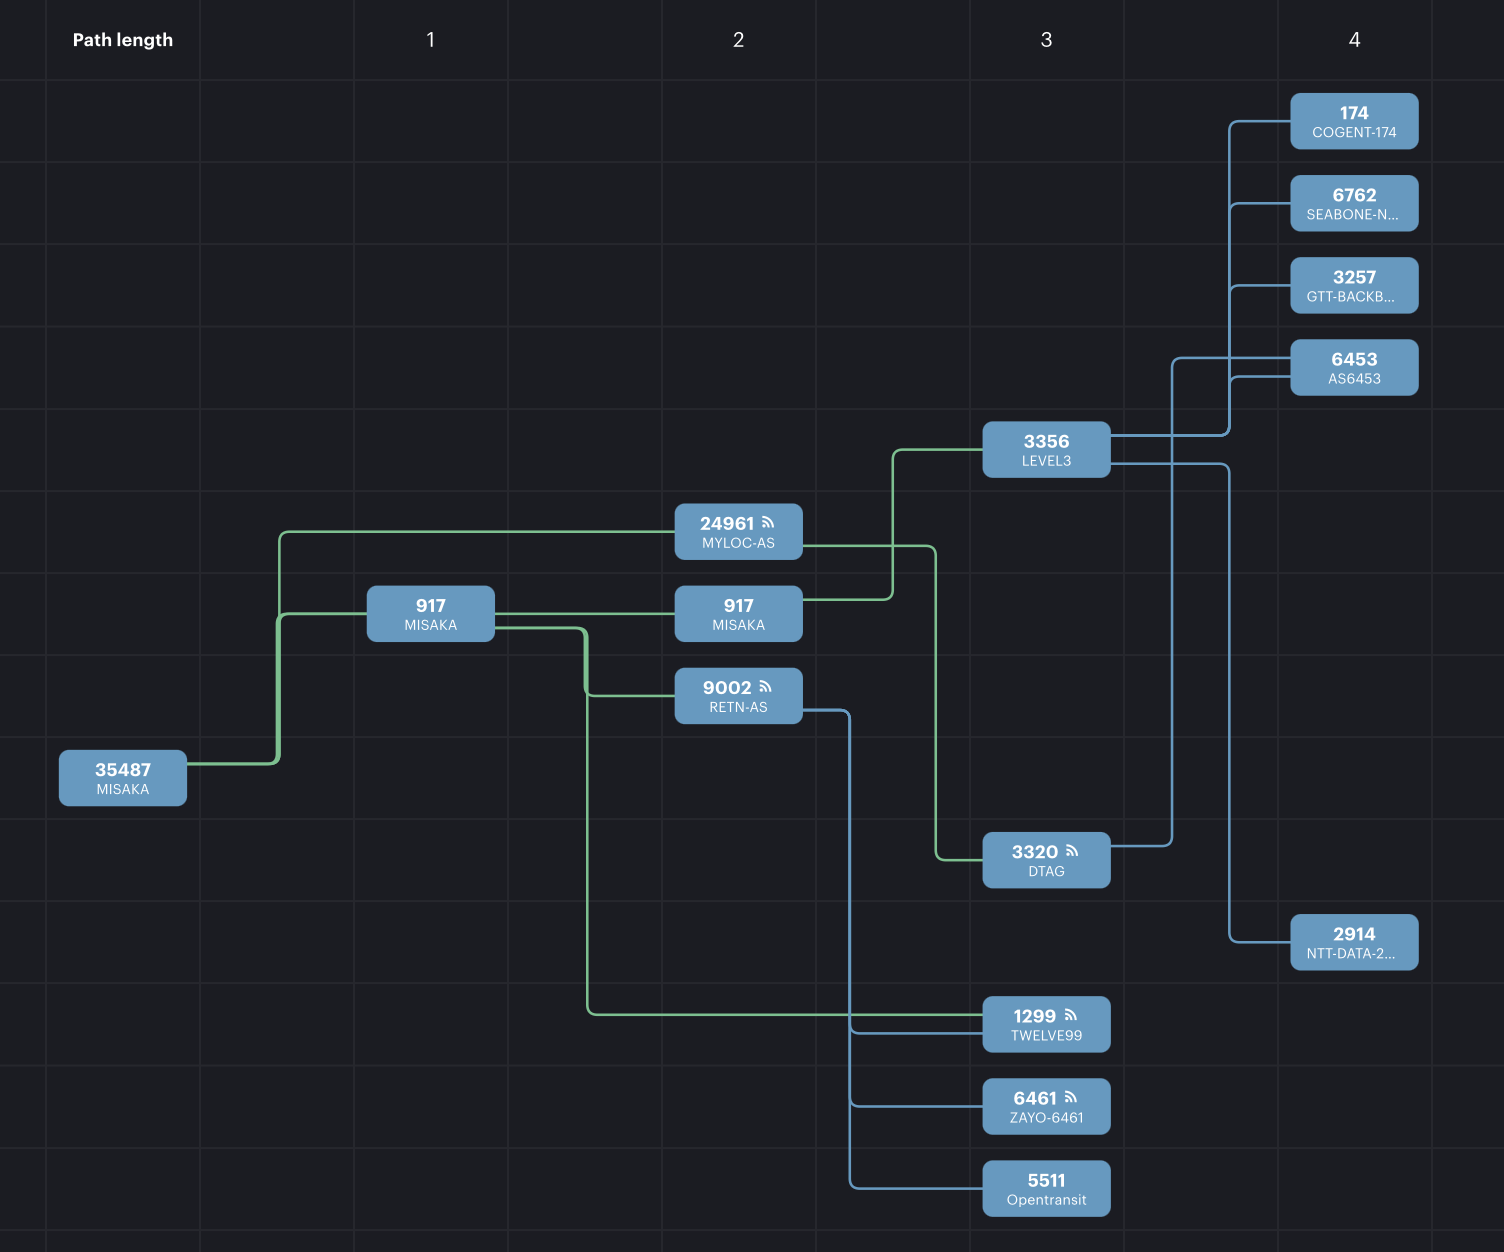Image resolution: width=1504 pixels, height=1252 pixels.
Task: Click the 6453 AS6453 node
Action: [1354, 367]
